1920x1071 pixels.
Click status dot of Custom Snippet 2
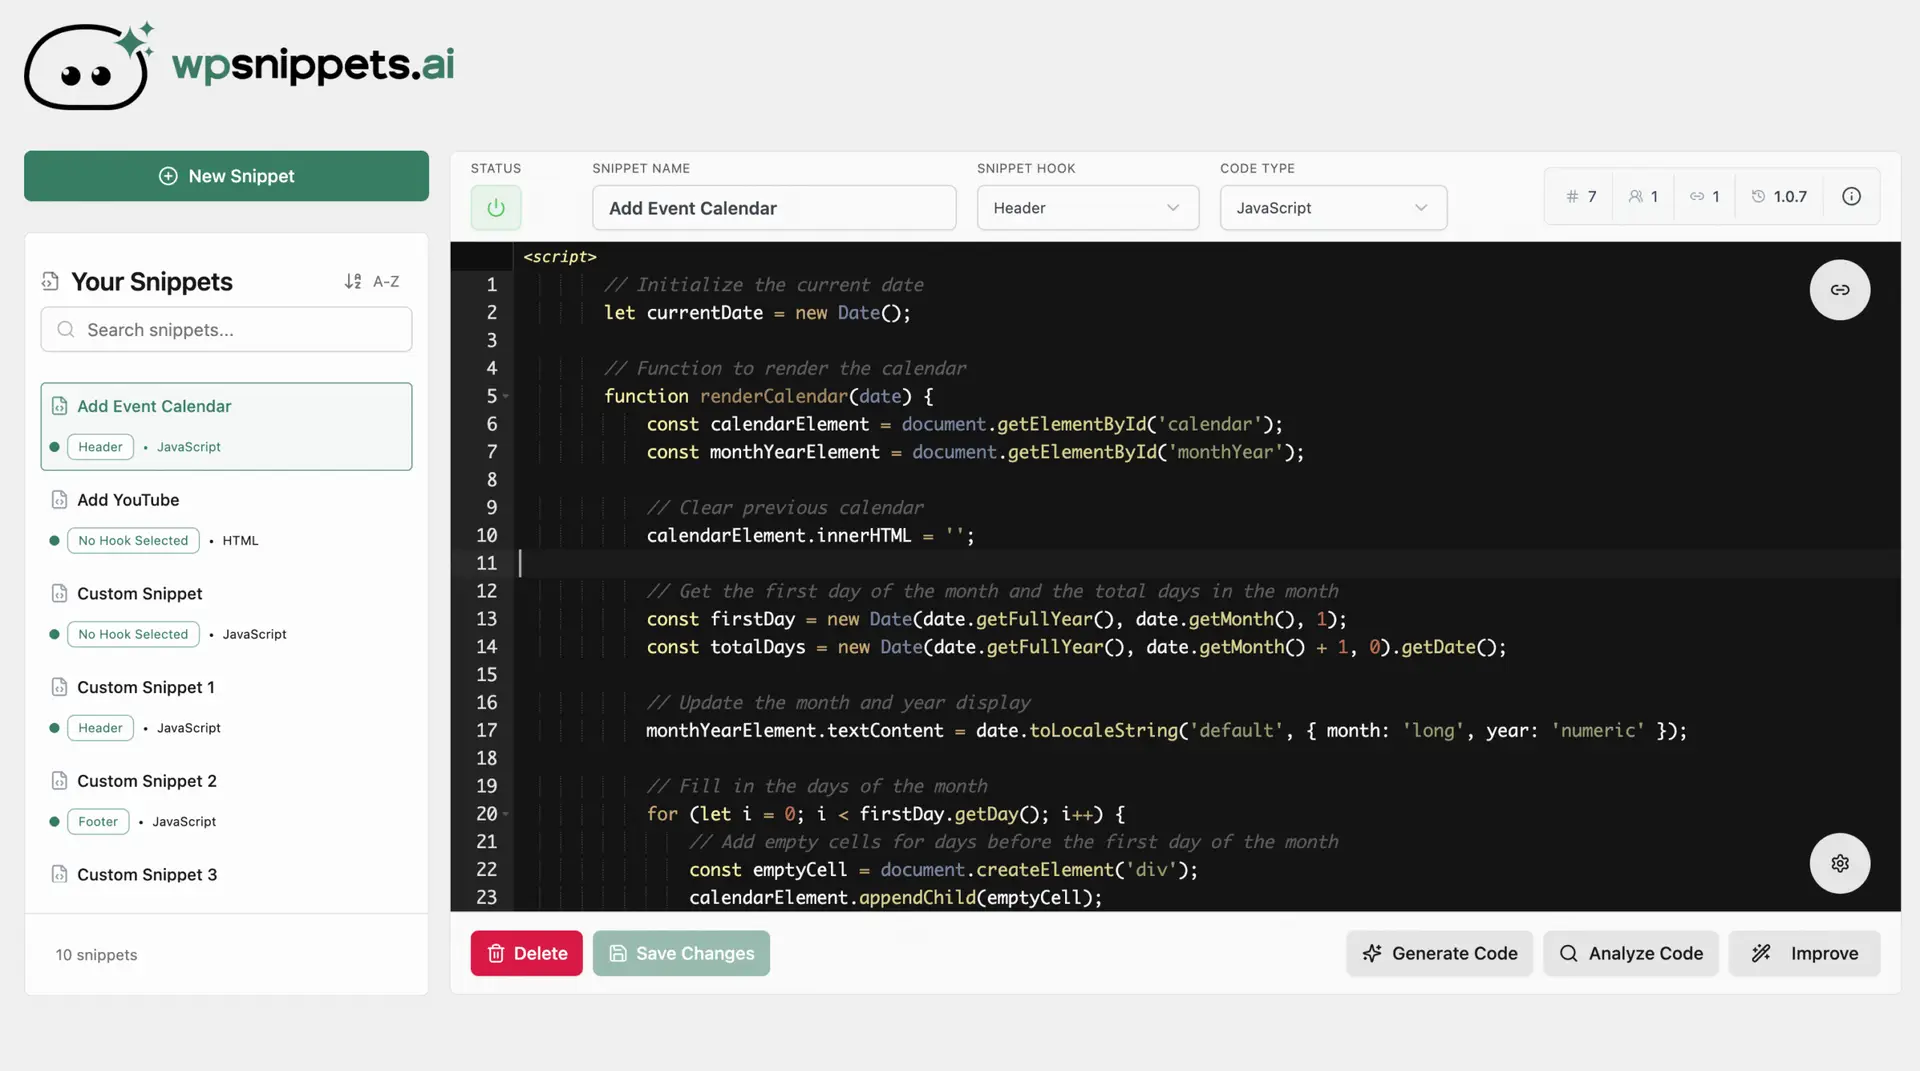tap(54, 822)
